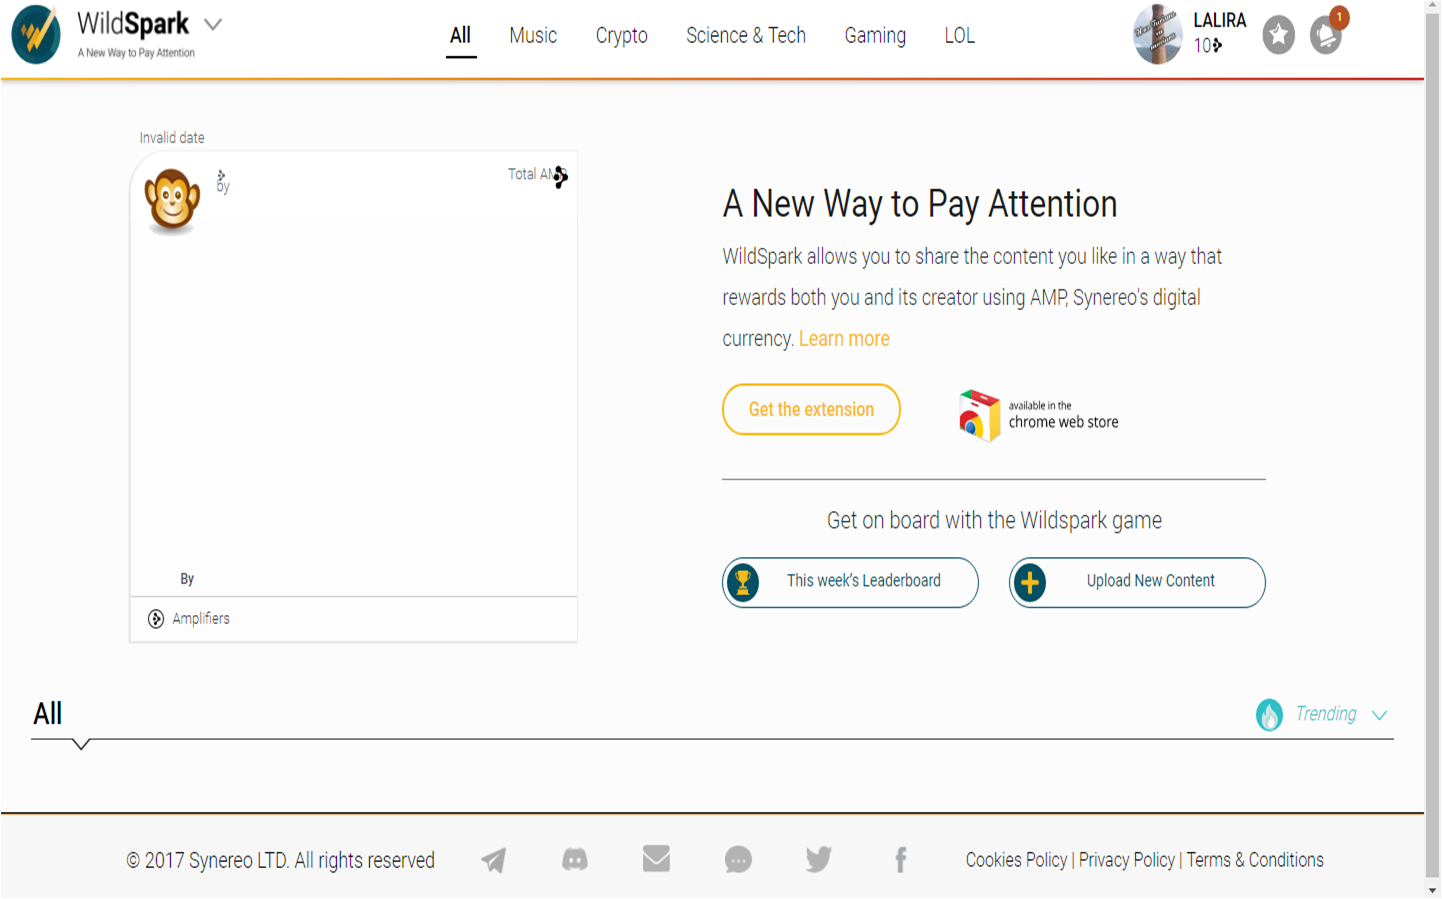Viewport: 1442px width, 899px height.
Task: Click the Trending flame icon
Action: click(1269, 714)
